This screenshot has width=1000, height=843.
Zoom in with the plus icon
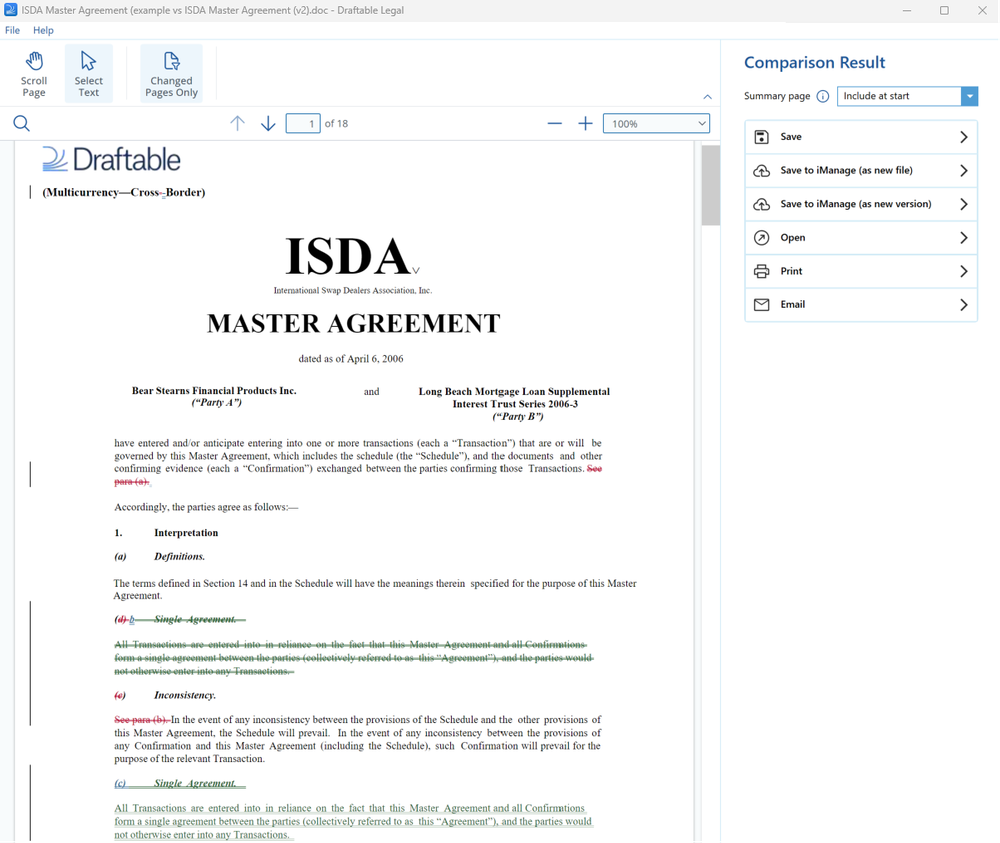pyautogui.click(x=585, y=124)
